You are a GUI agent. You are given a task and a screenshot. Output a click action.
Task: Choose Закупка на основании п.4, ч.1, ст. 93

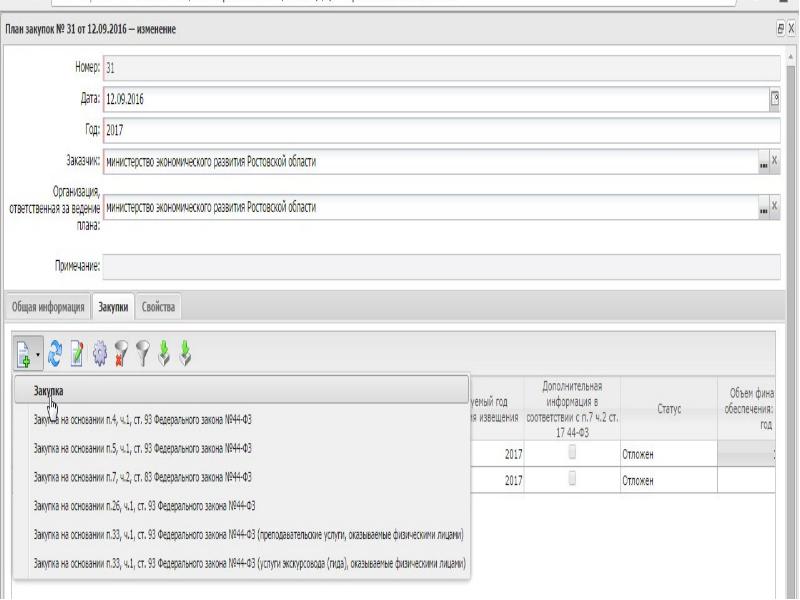241,420
